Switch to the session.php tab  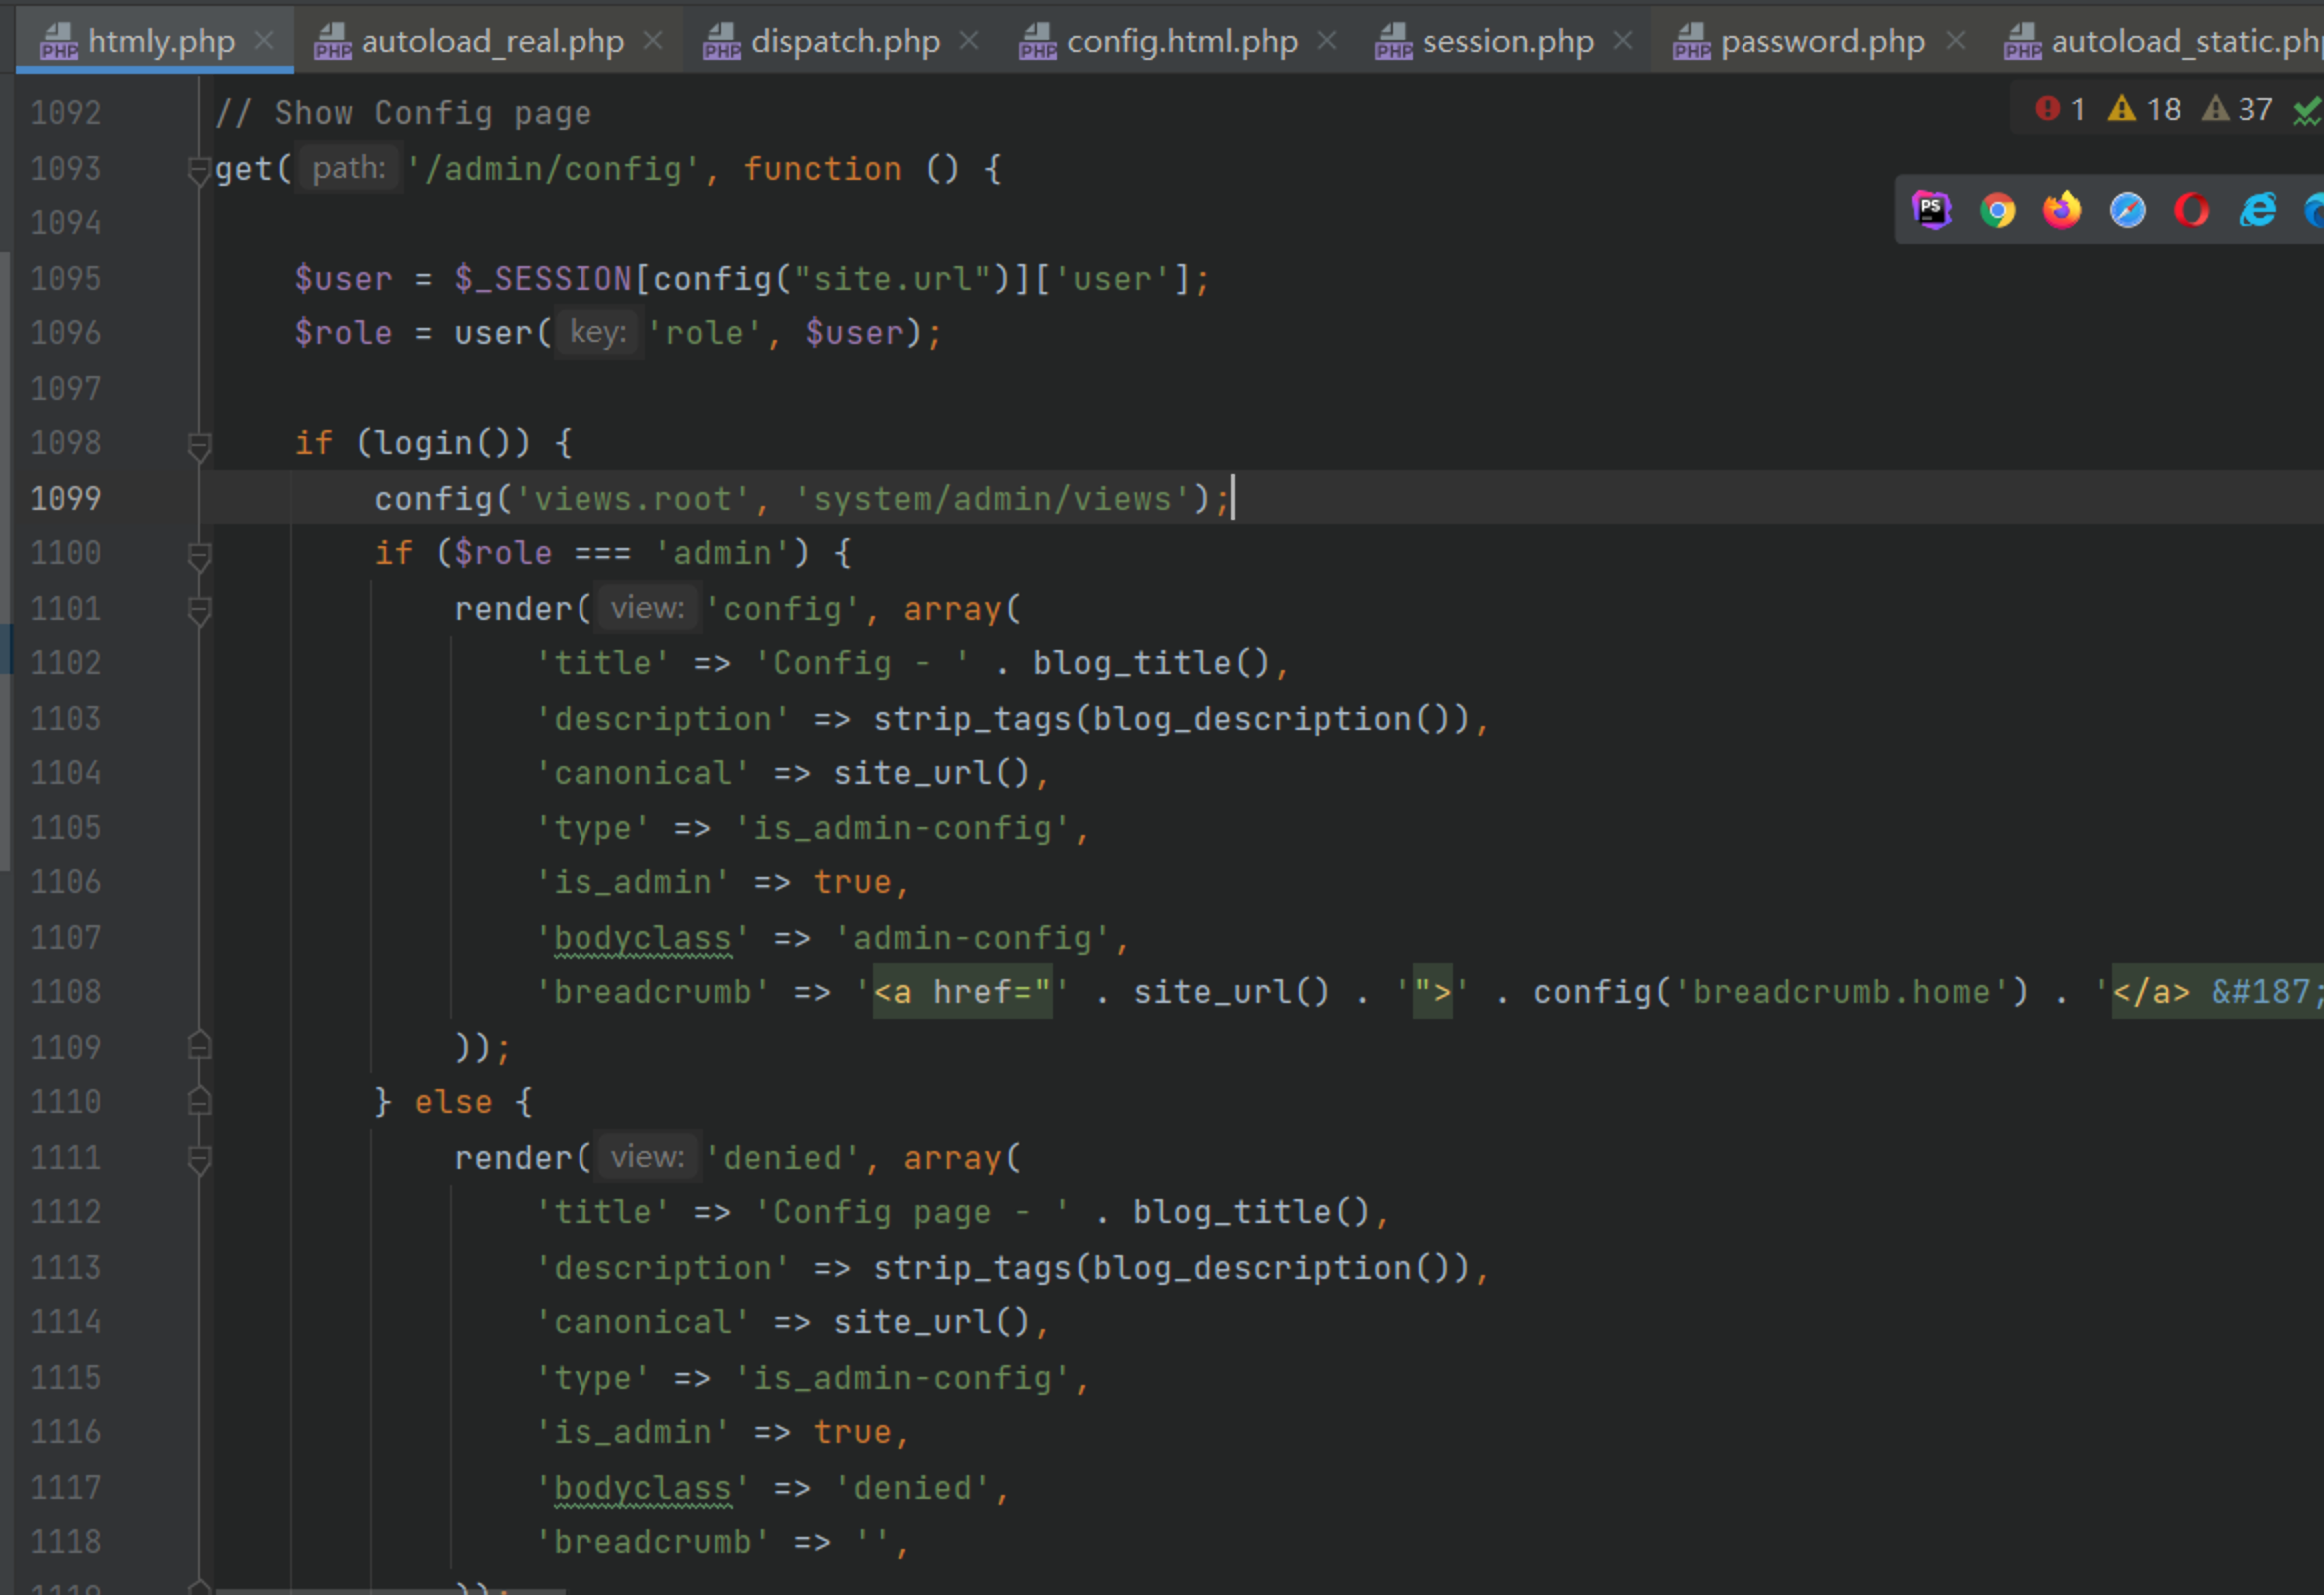[1506, 41]
